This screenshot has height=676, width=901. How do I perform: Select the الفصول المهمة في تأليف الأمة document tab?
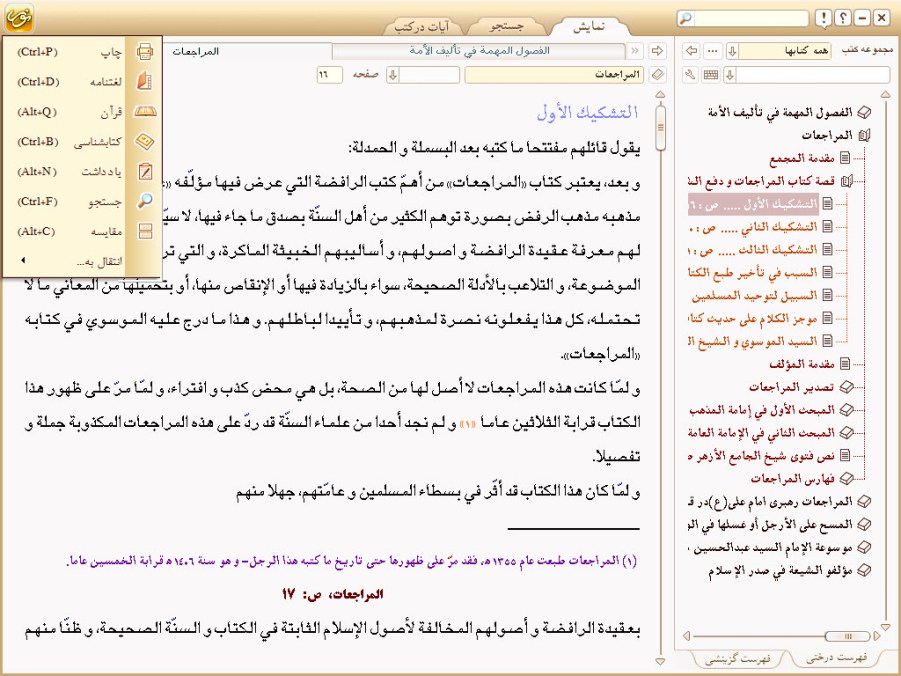point(479,51)
